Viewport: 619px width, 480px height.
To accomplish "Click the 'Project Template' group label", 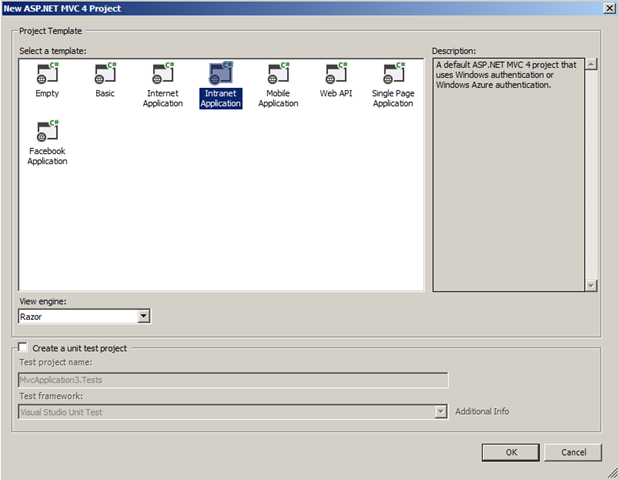I will [x=51, y=31].
